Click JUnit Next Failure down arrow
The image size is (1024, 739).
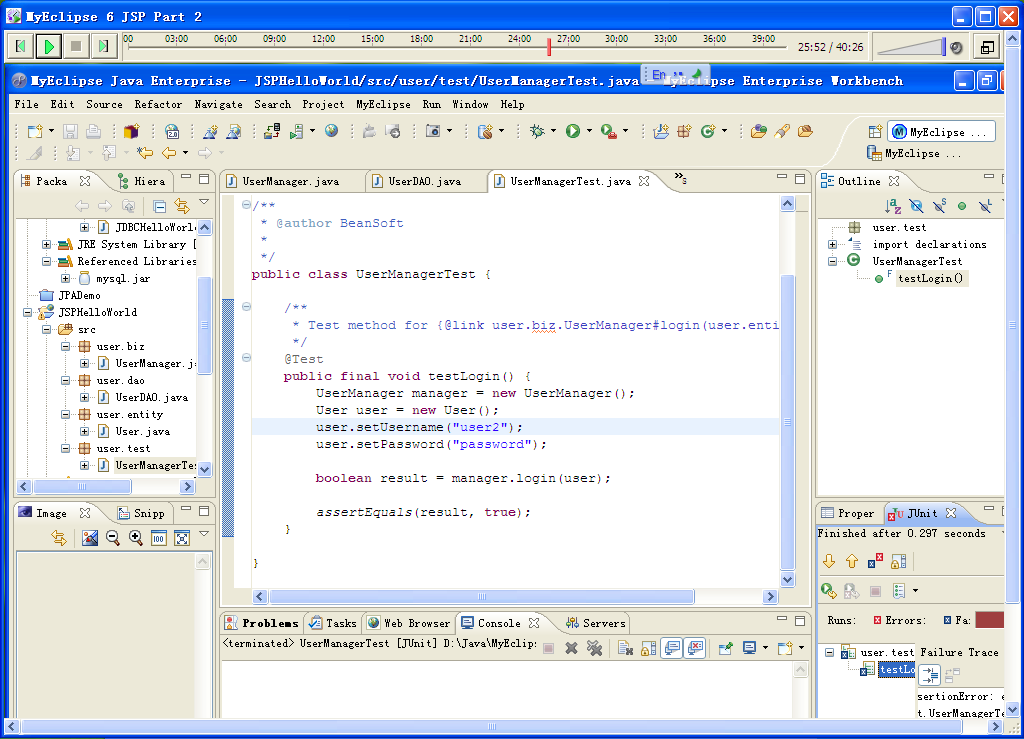829,561
